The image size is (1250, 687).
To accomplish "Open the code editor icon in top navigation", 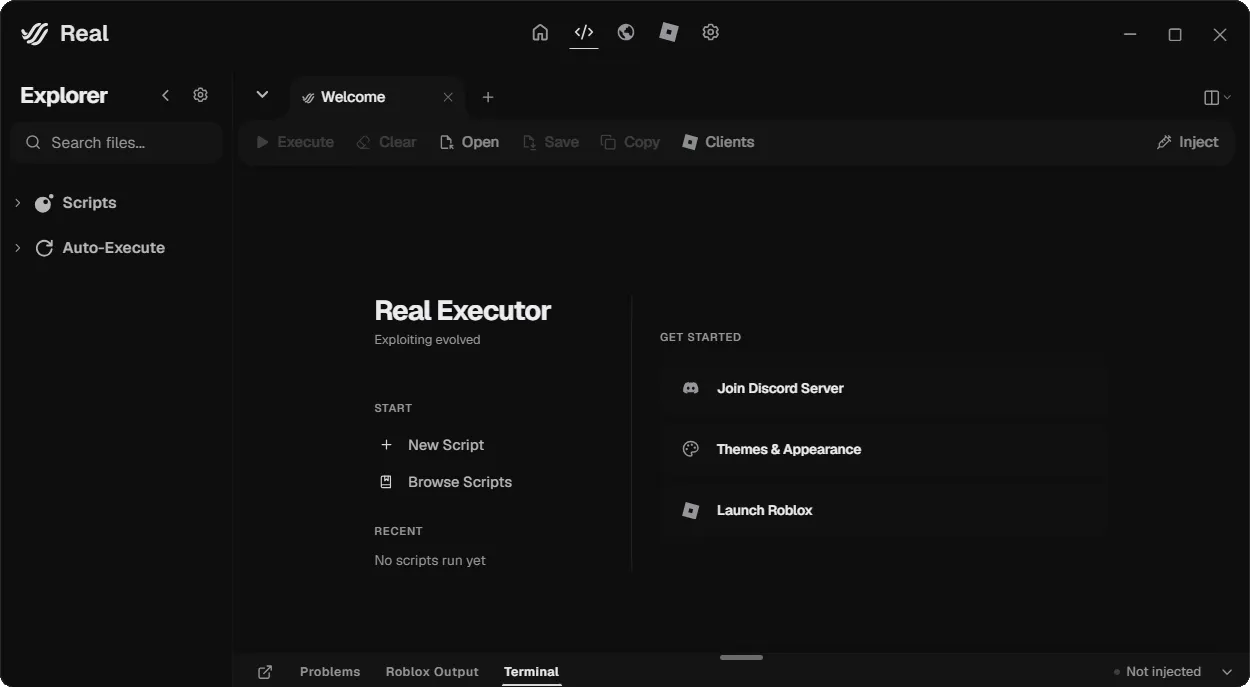I will click(x=584, y=32).
